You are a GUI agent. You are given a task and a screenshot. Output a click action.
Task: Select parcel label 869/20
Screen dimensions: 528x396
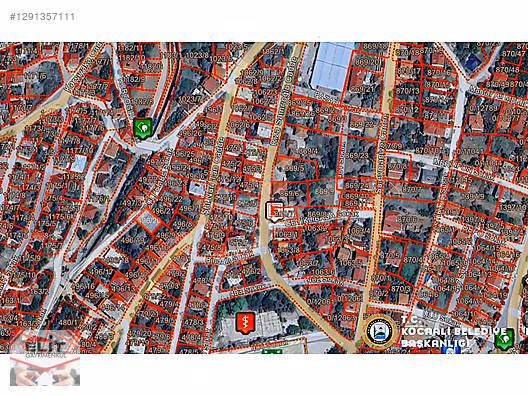[367, 62]
